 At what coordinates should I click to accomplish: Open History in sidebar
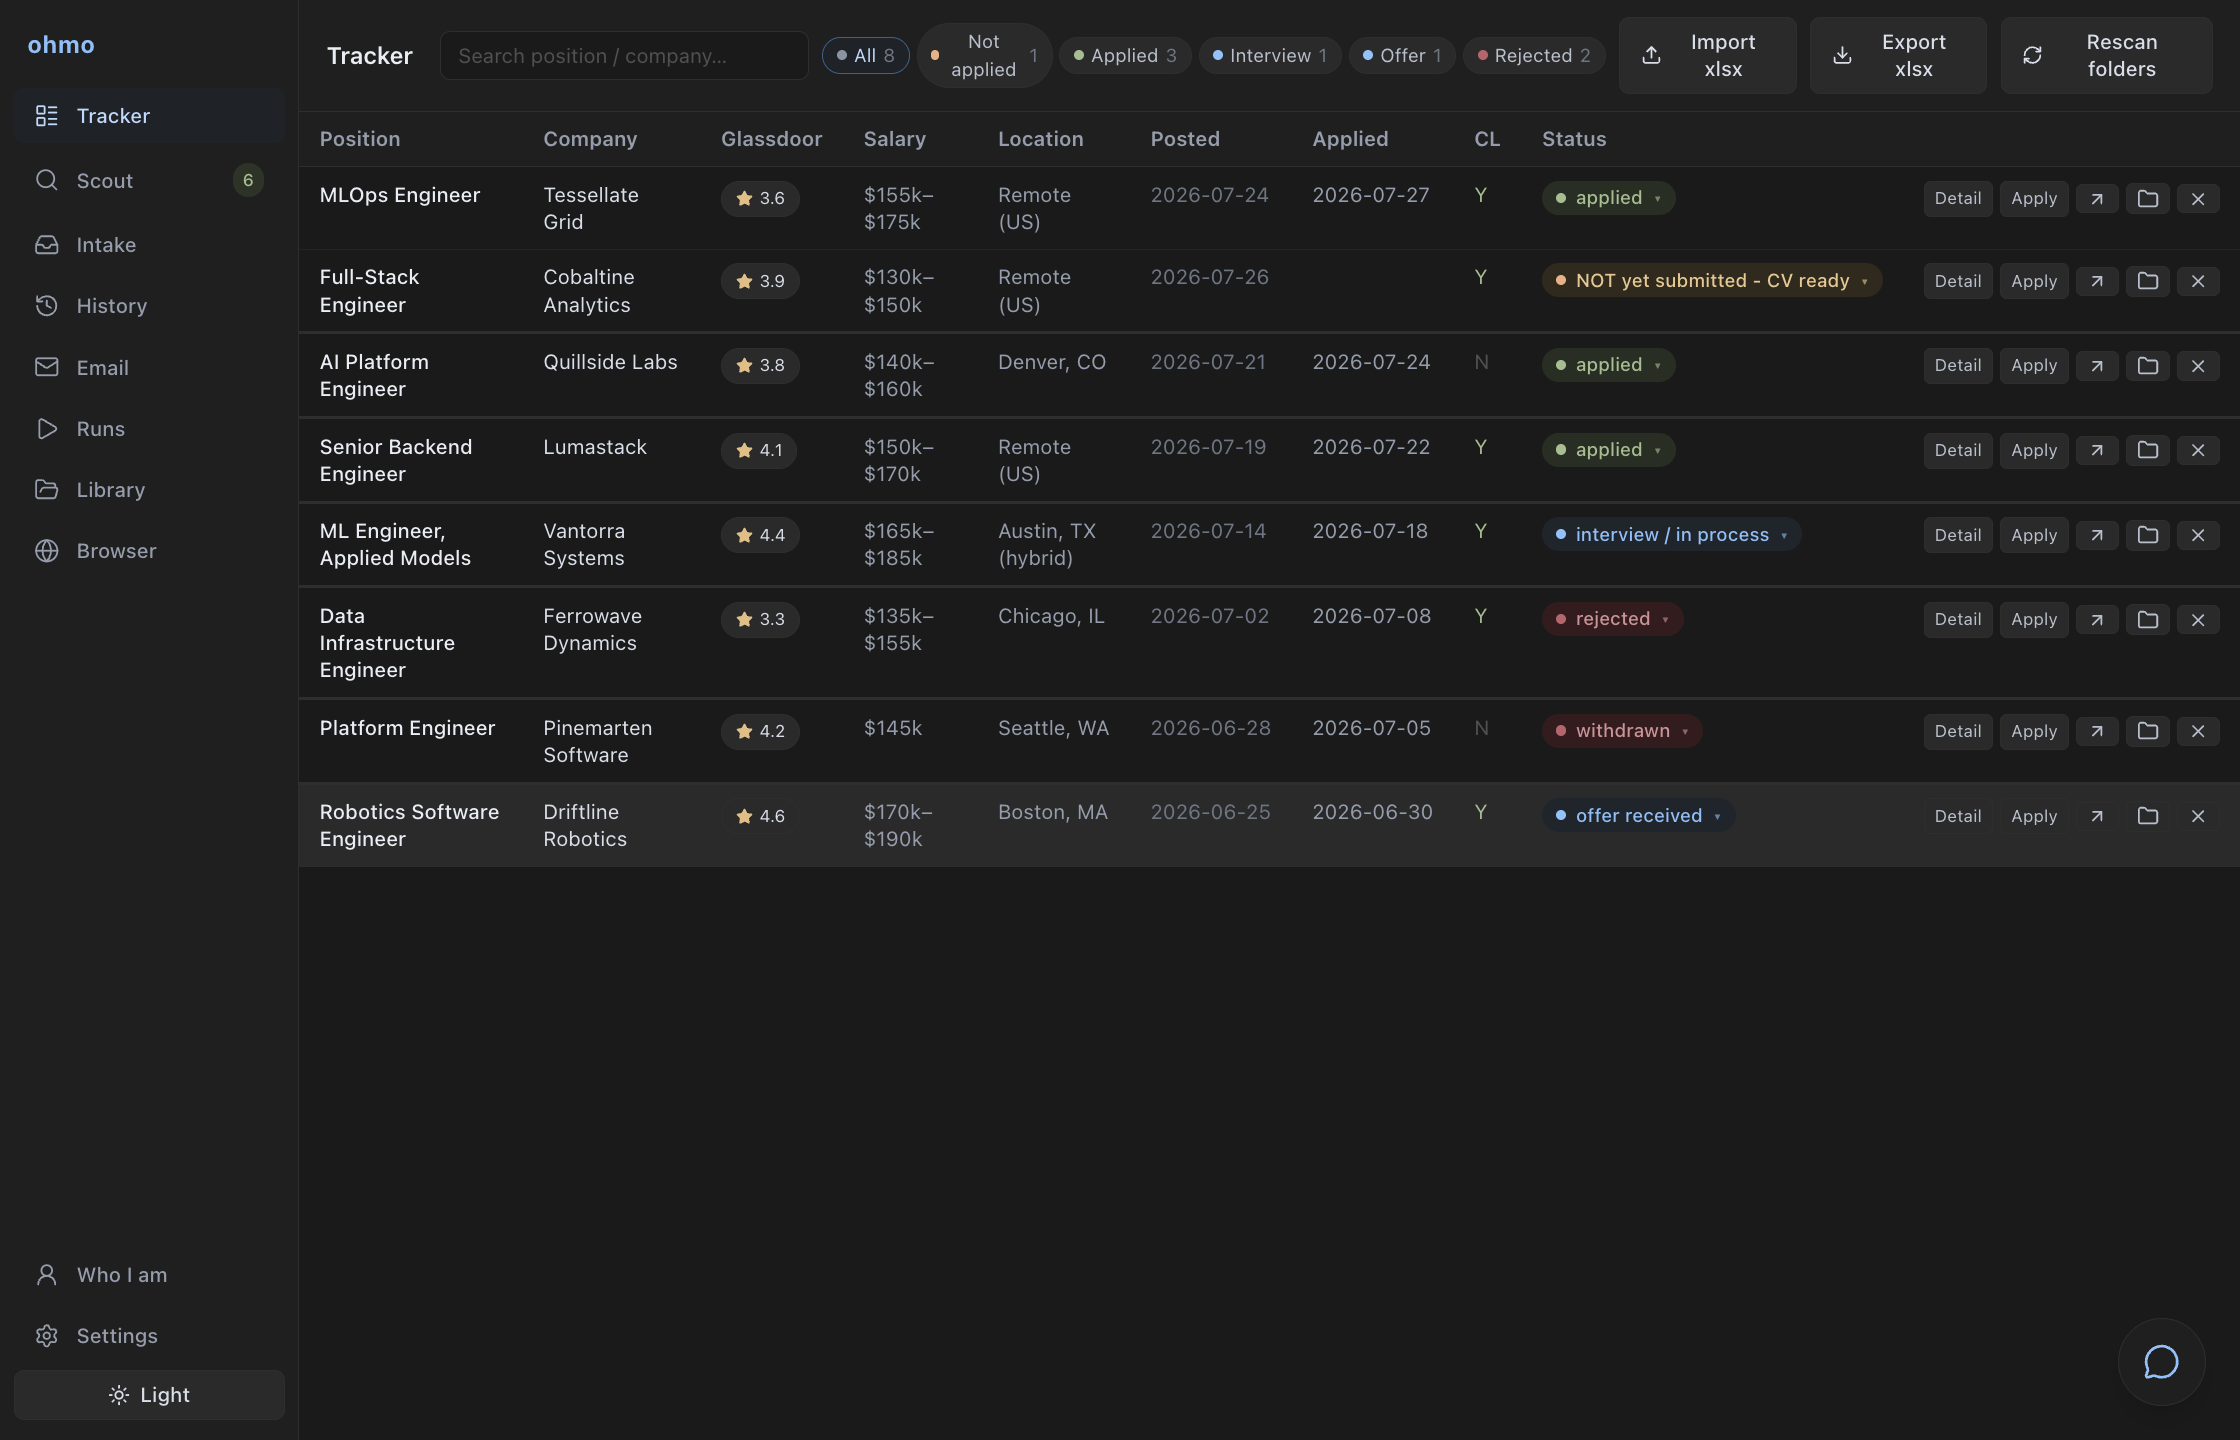(149, 306)
